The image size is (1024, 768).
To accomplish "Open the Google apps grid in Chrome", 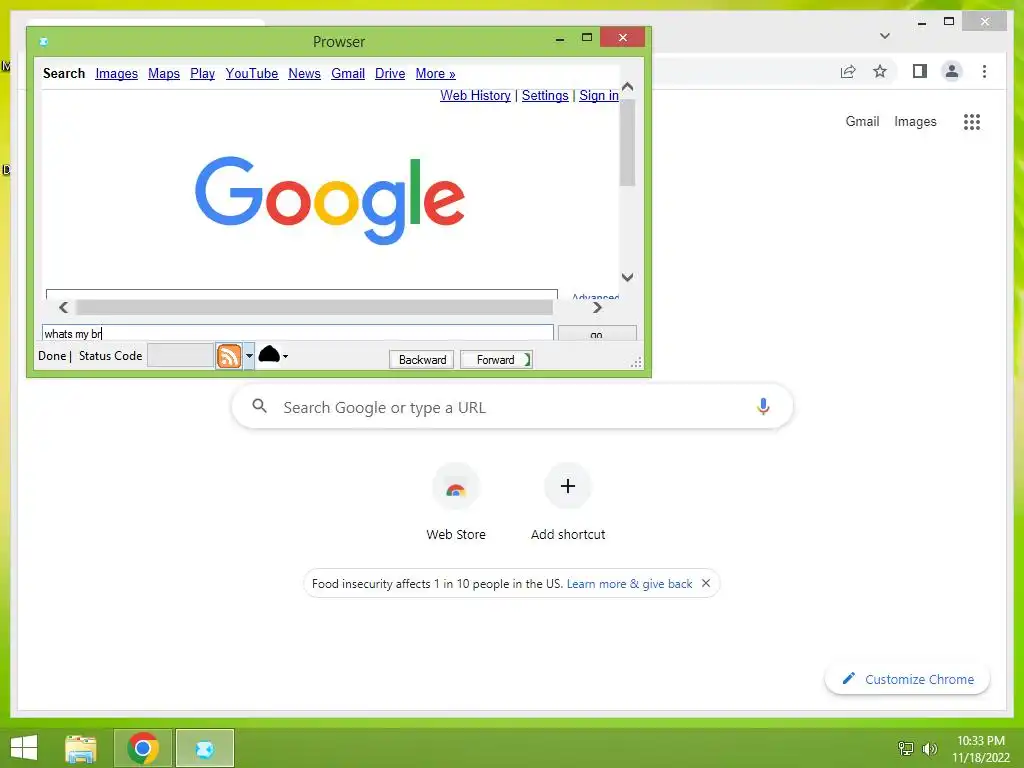I will [972, 121].
